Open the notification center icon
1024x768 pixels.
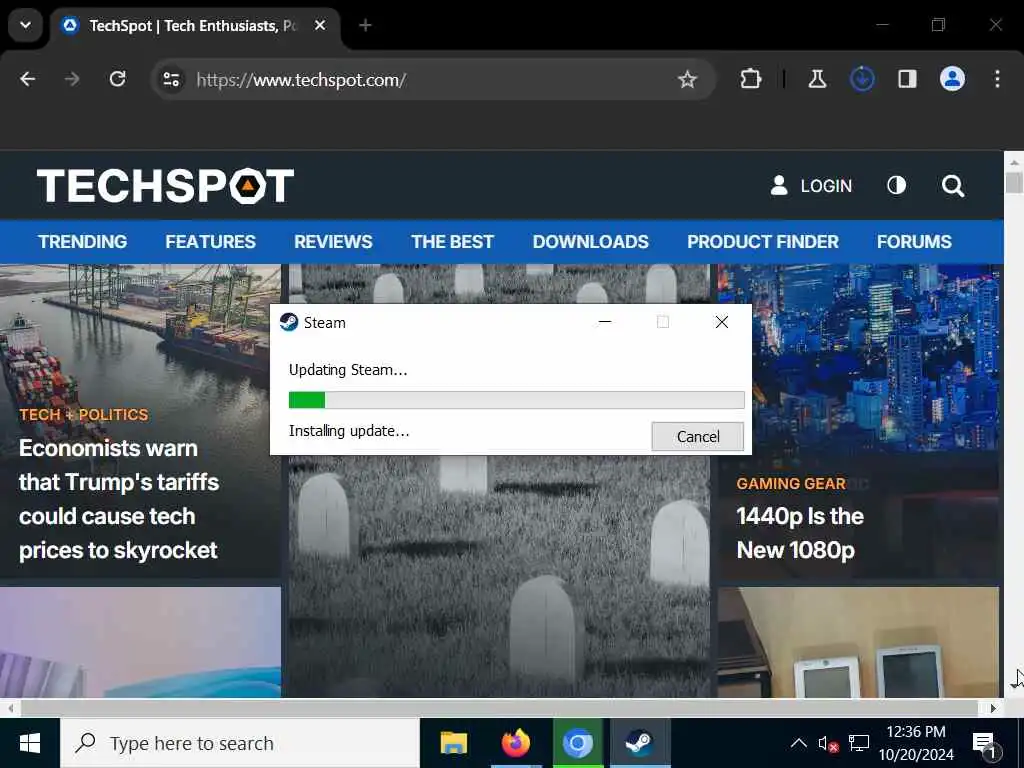[985, 744]
